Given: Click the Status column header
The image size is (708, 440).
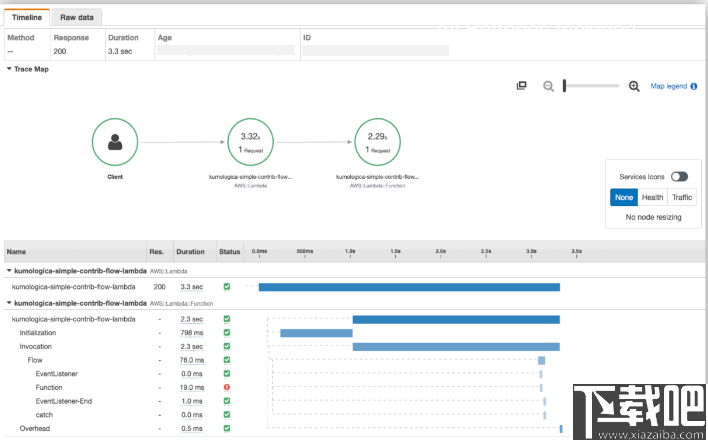Looking at the screenshot, I should pos(229,252).
